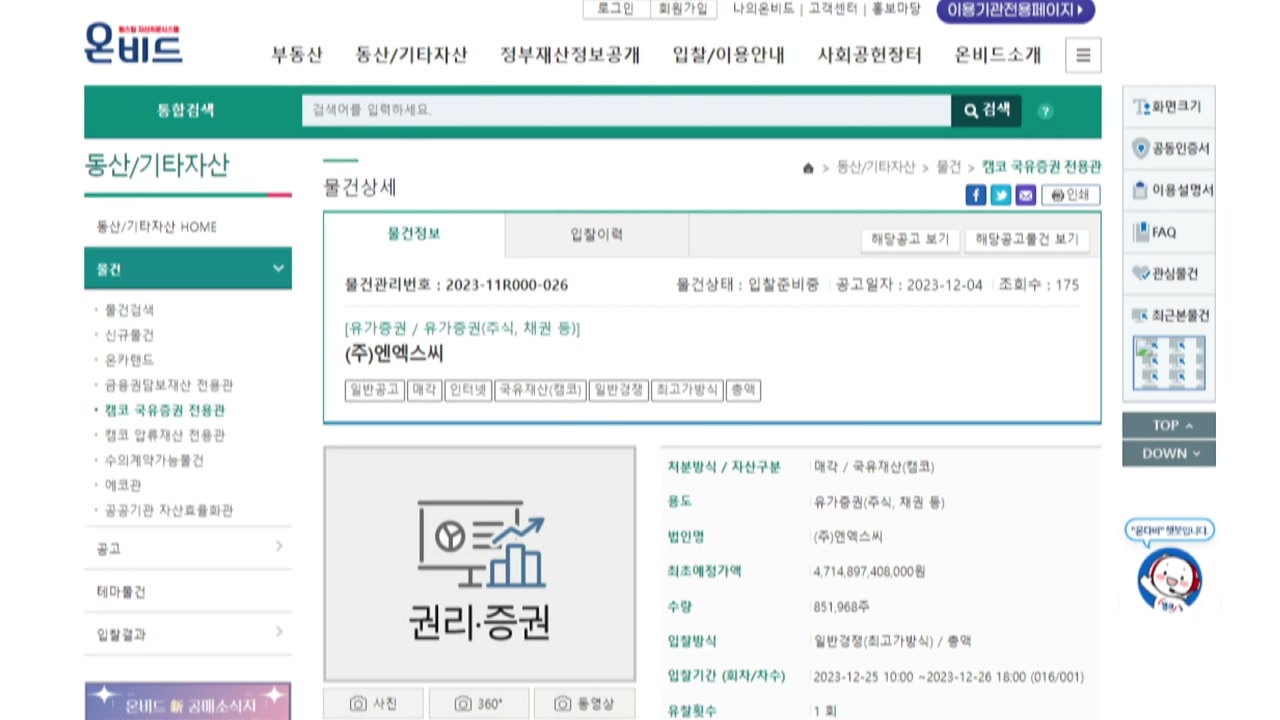Click the Onbid logo
The image size is (1280, 720).
133,44
